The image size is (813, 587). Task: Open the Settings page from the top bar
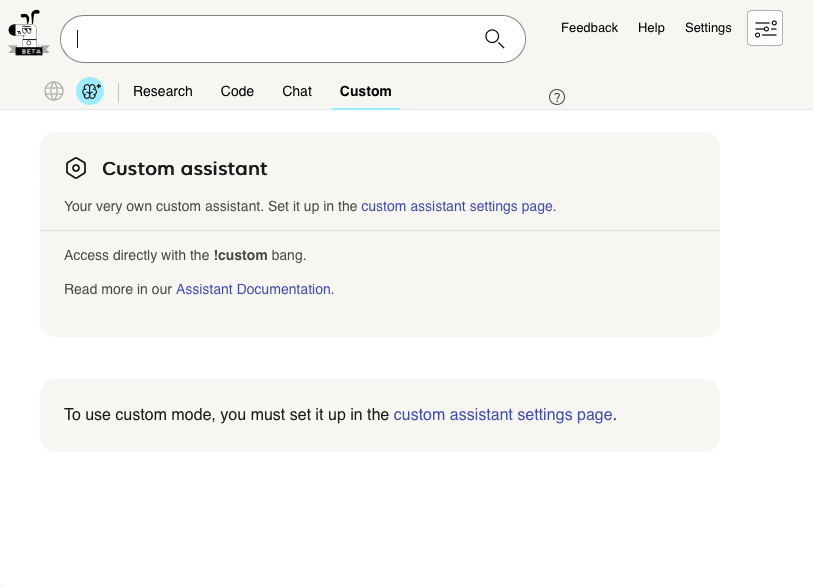click(x=708, y=27)
